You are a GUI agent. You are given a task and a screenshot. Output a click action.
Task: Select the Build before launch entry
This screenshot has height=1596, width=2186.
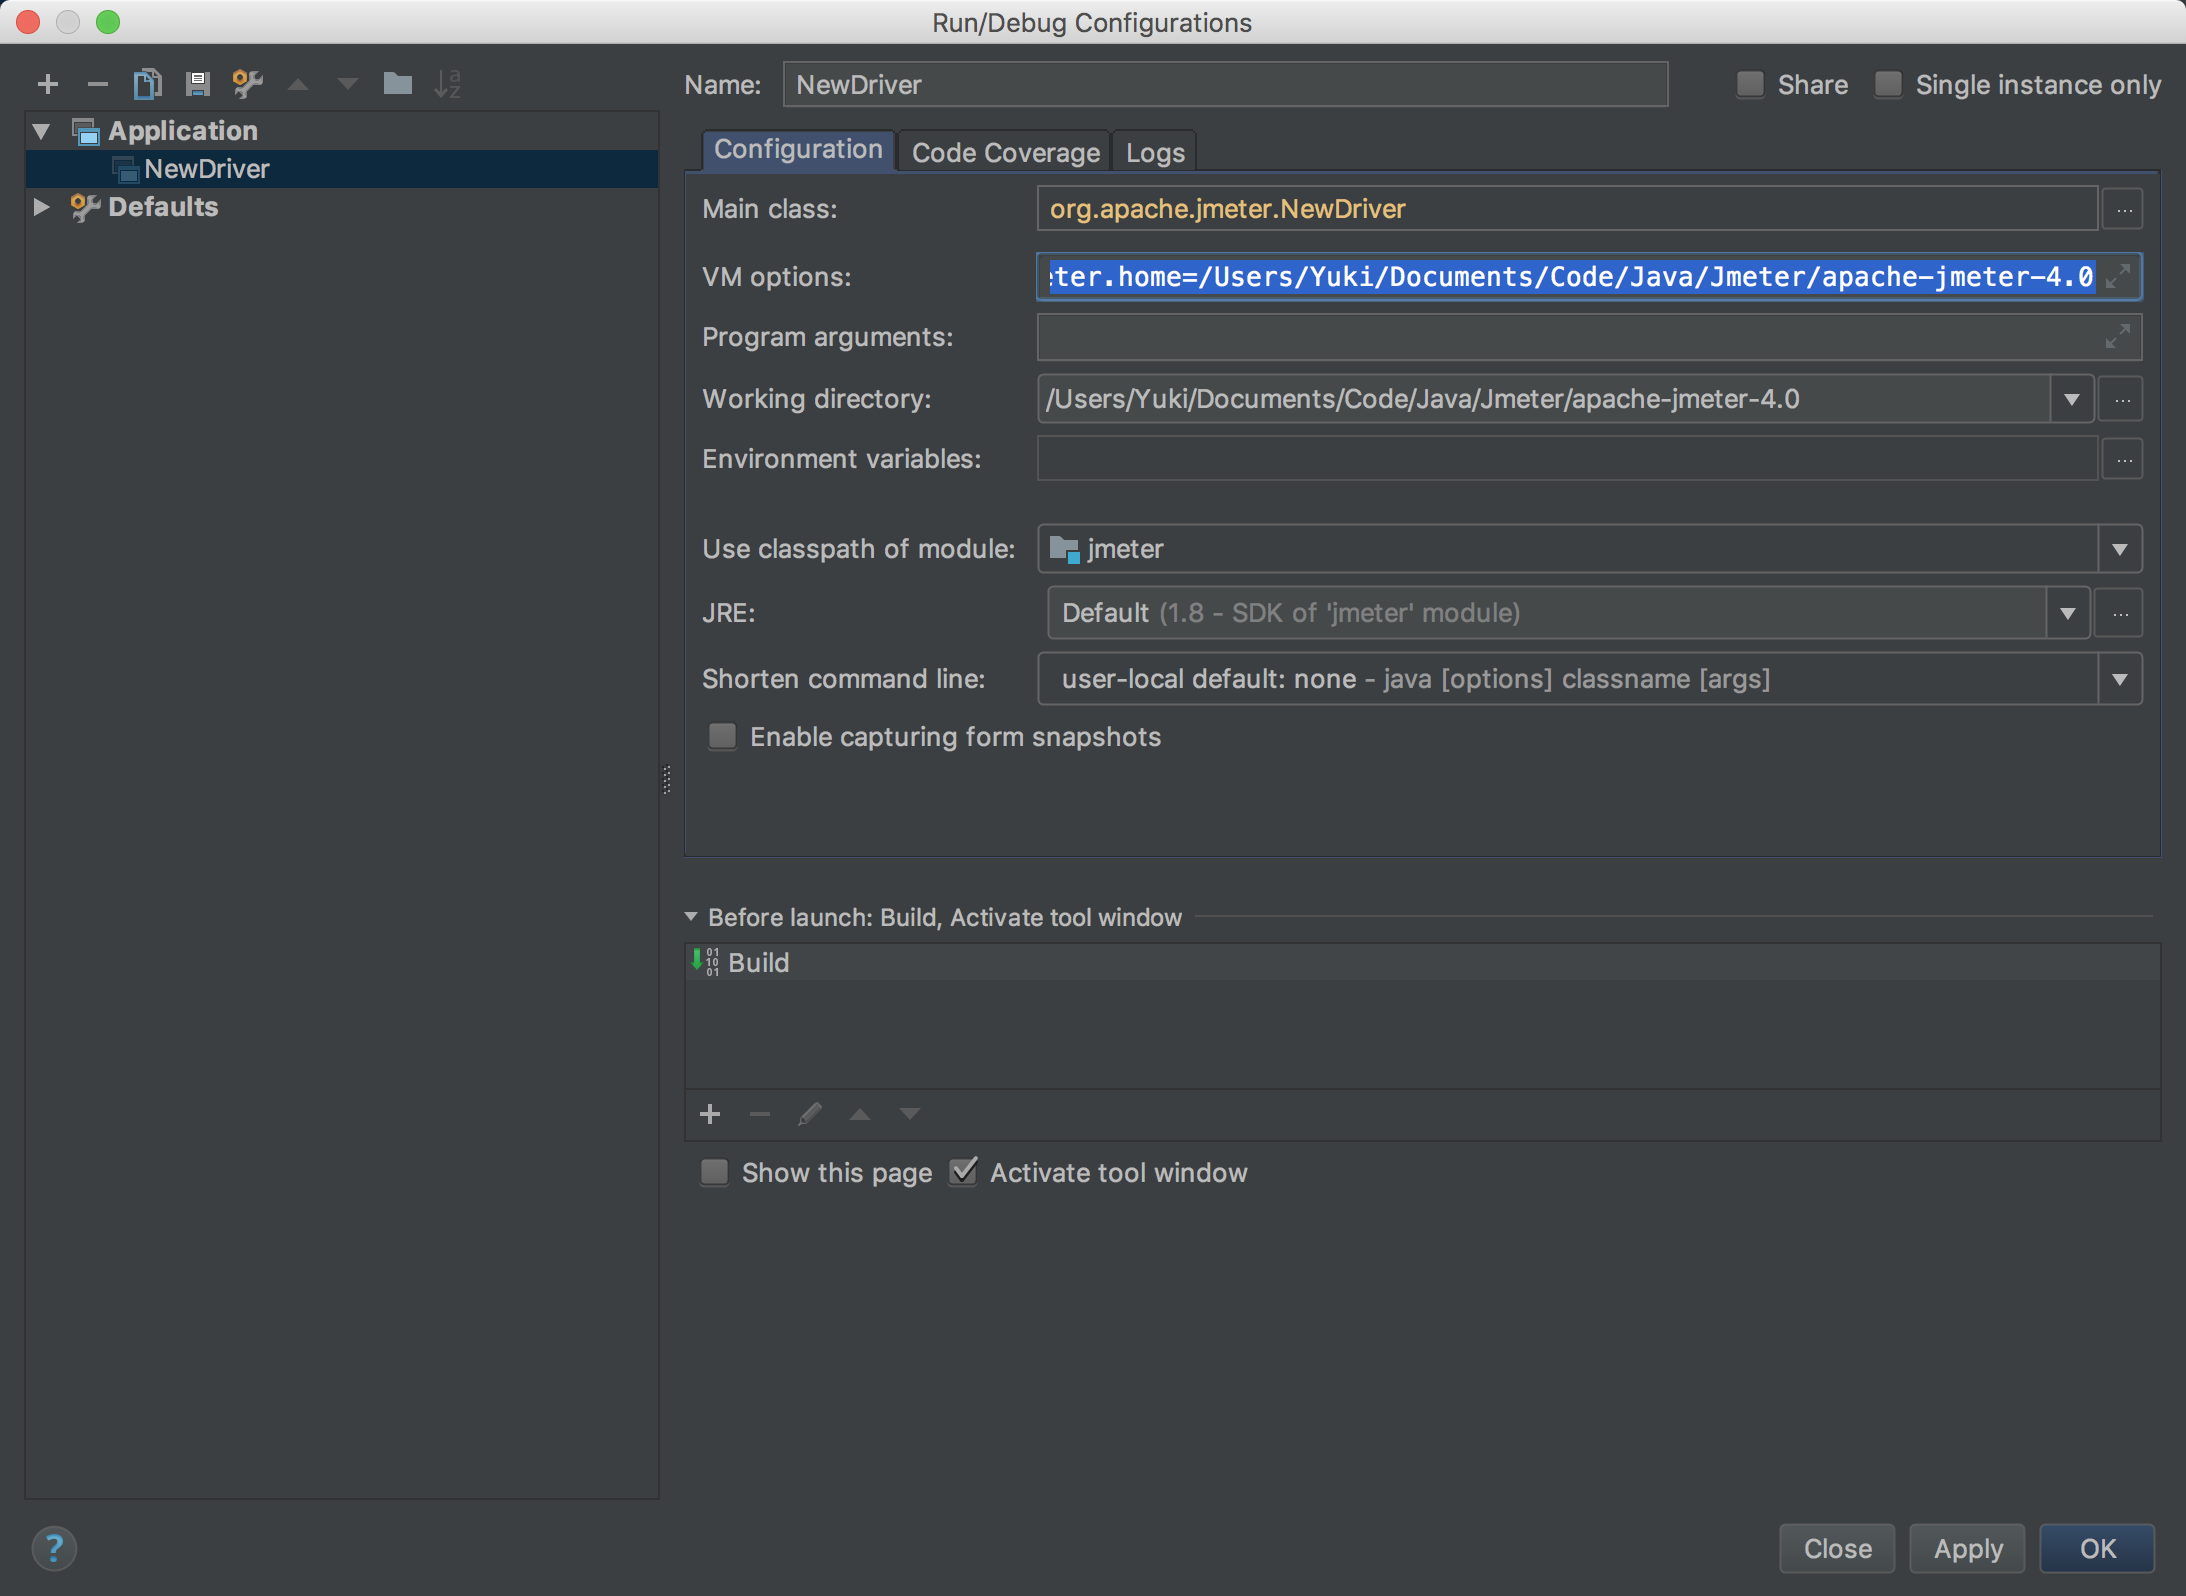coord(1422,962)
